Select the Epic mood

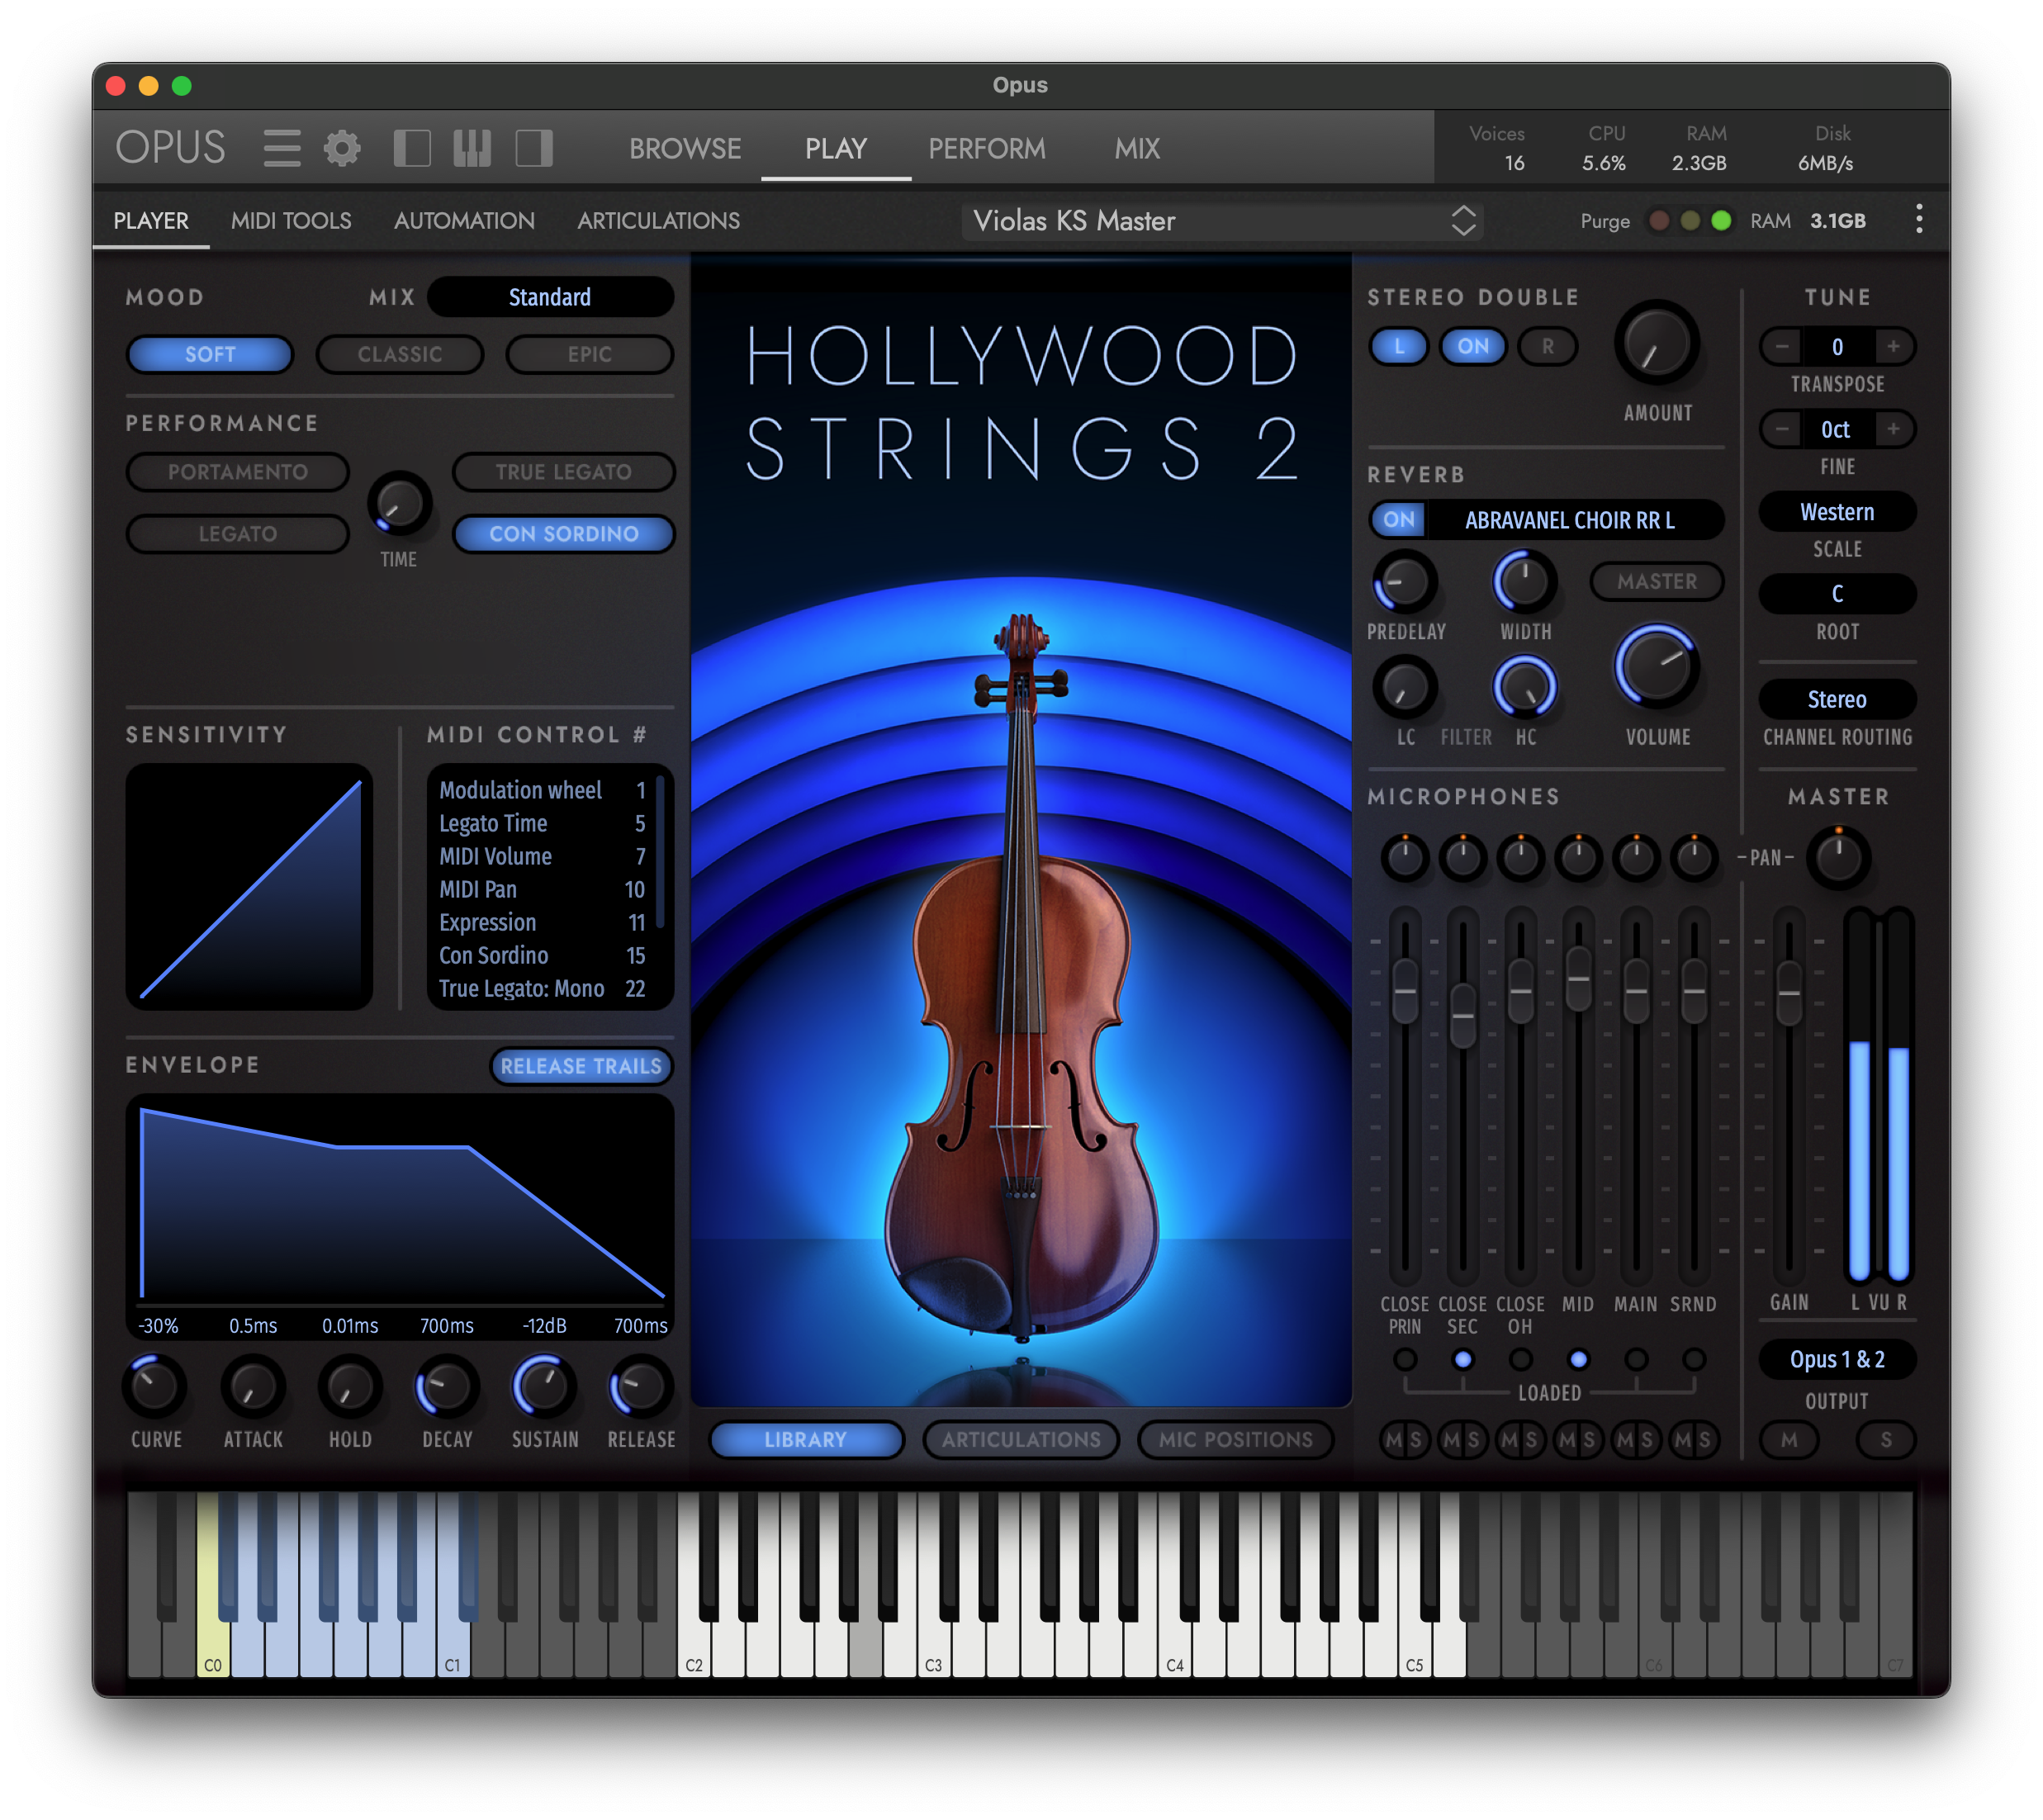[x=590, y=354]
